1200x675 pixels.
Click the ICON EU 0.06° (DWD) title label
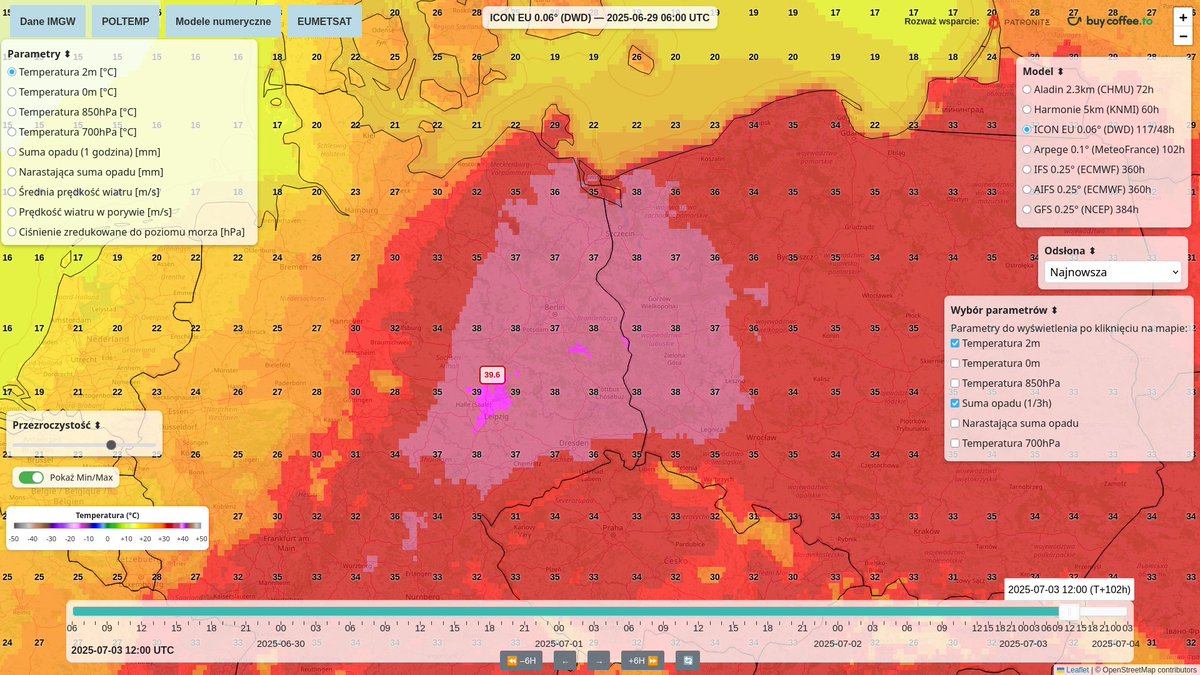click(x=600, y=17)
